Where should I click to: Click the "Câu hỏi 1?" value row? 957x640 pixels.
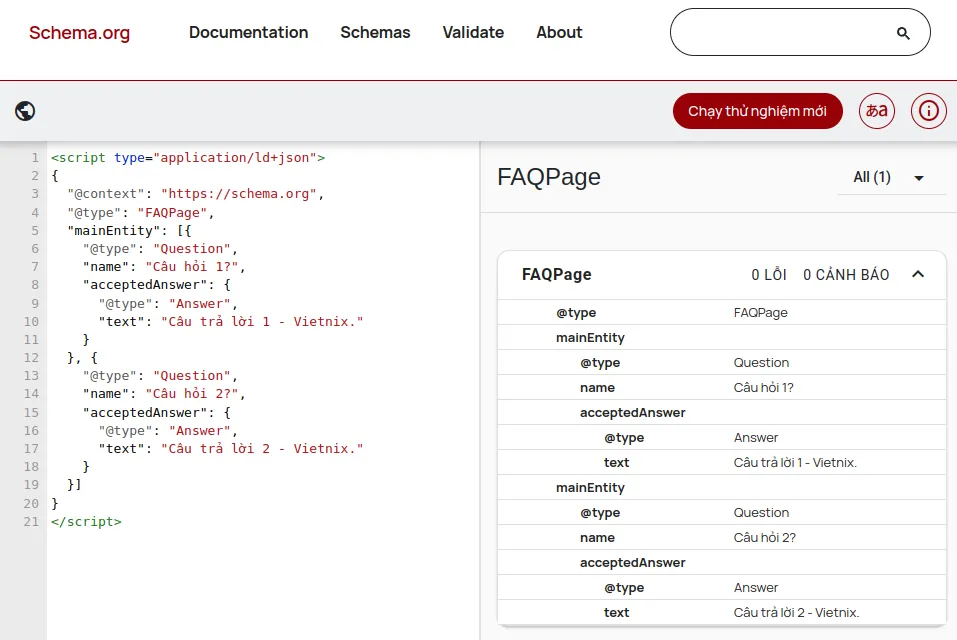point(763,387)
